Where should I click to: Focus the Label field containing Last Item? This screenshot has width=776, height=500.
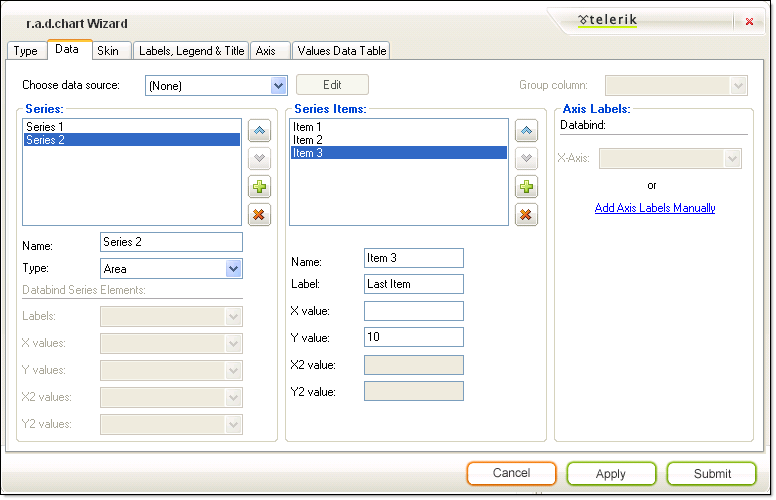(x=414, y=284)
